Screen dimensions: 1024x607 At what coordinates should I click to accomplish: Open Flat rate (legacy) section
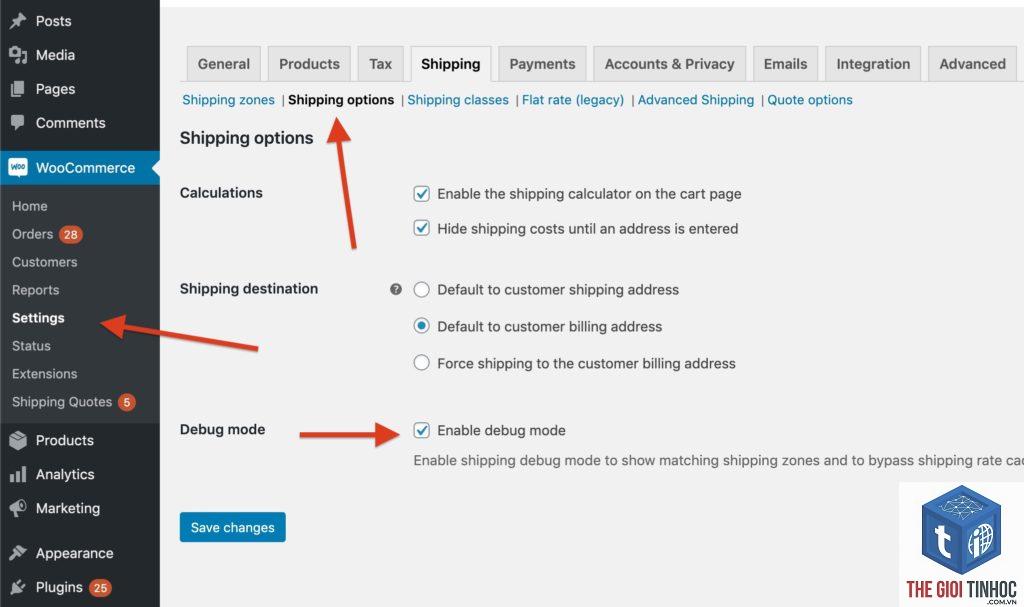573,100
